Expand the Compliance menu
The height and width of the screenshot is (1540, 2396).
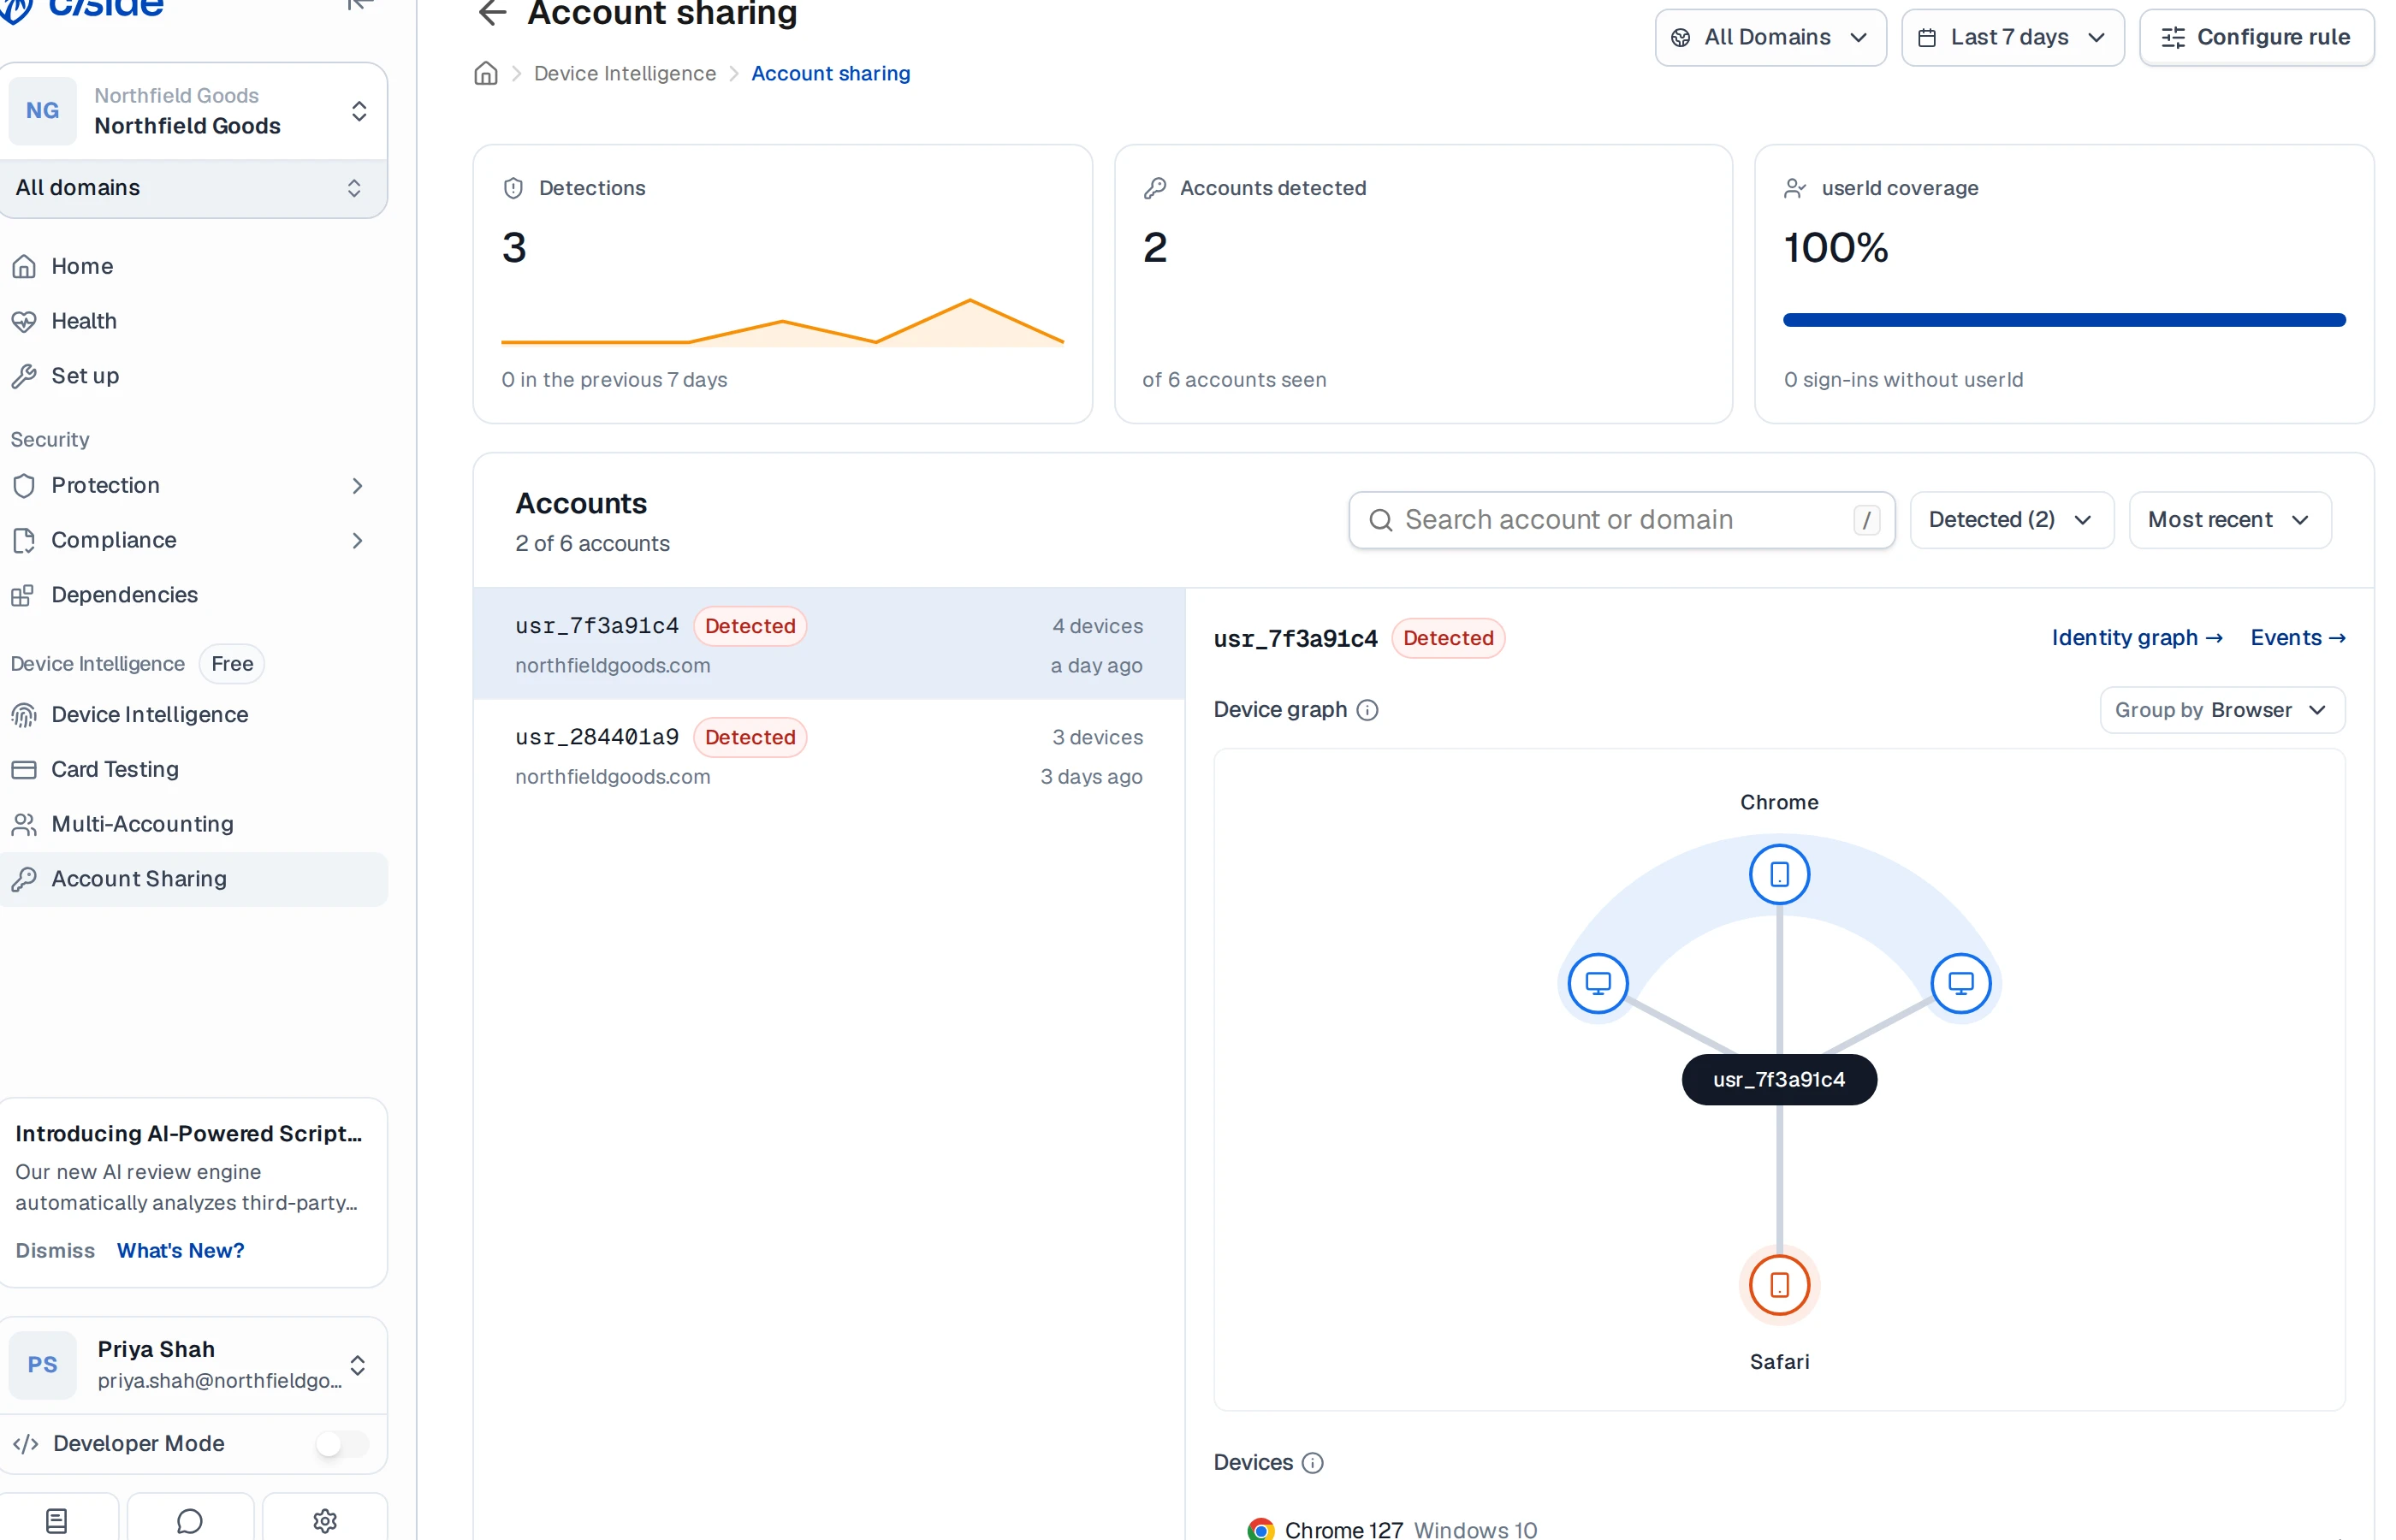pyautogui.click(x=193, y=540)
